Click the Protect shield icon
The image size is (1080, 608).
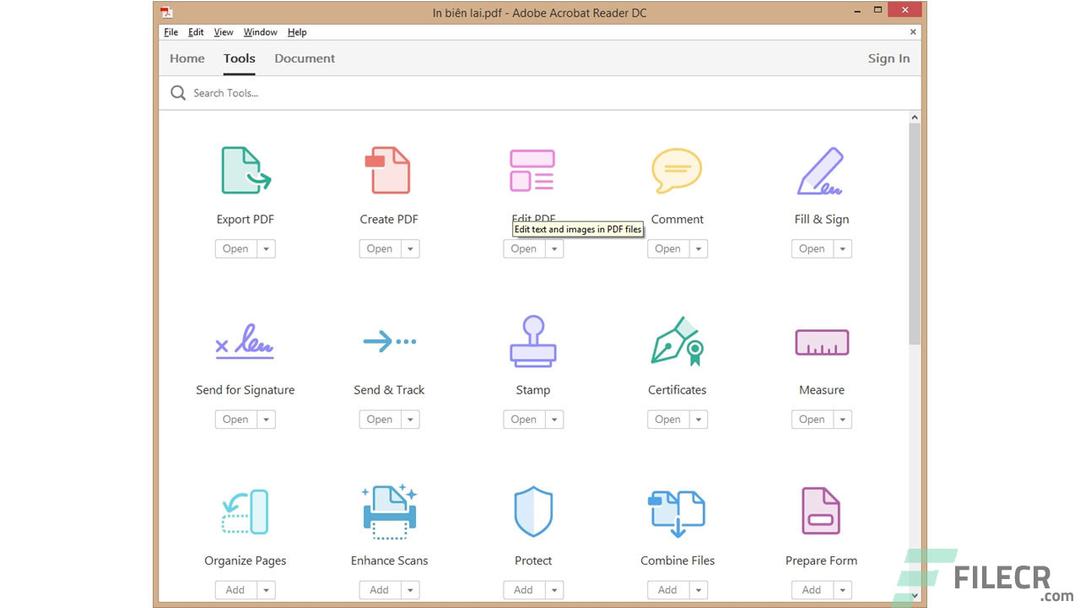pos(533,511)
